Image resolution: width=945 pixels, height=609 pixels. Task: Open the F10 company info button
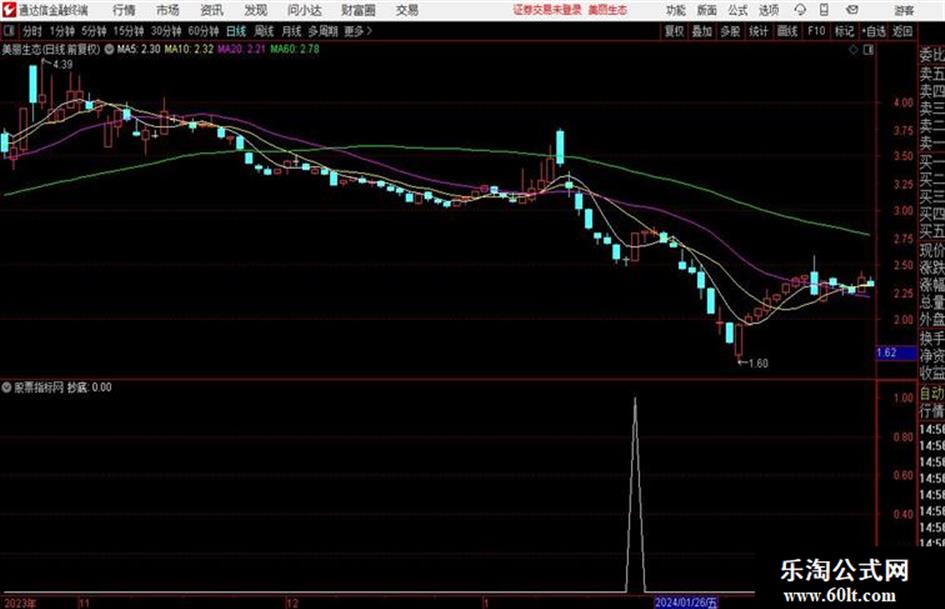817,31
